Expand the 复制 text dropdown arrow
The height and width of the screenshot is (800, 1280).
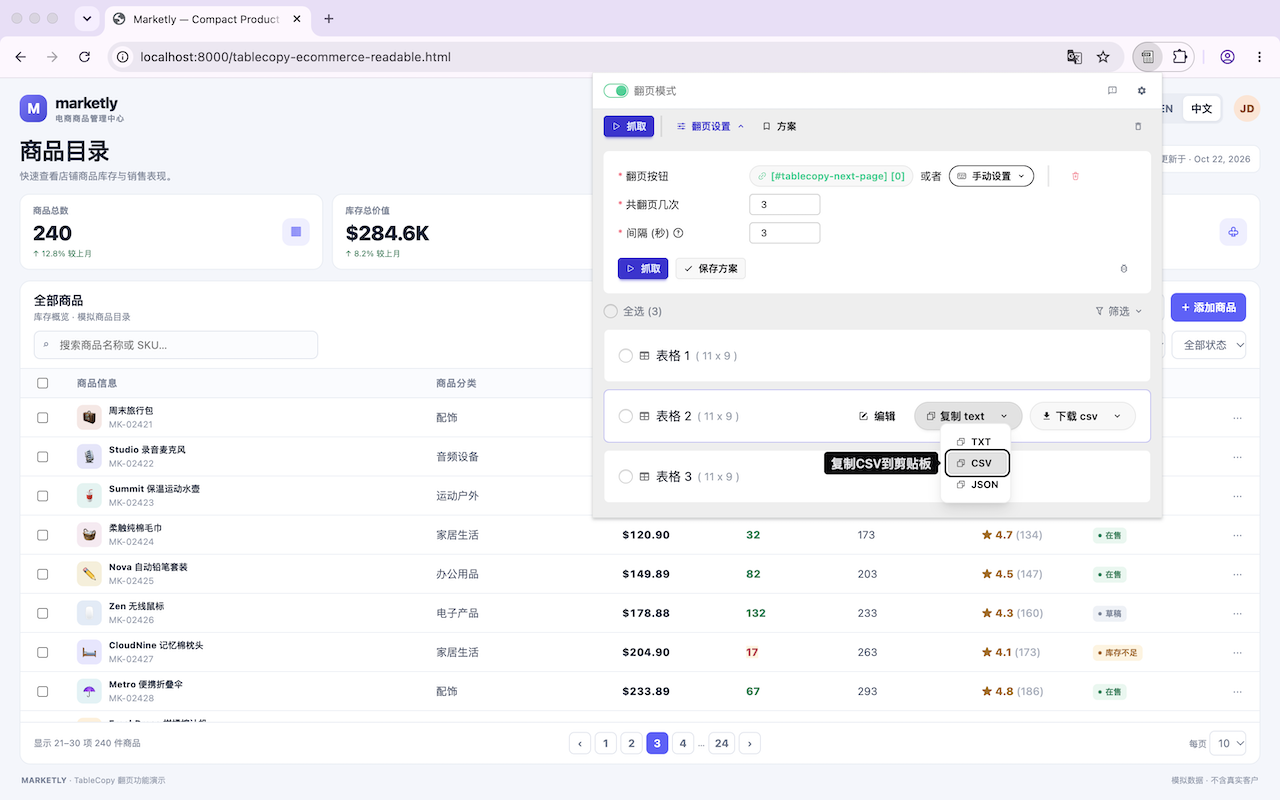(1004, 416)
